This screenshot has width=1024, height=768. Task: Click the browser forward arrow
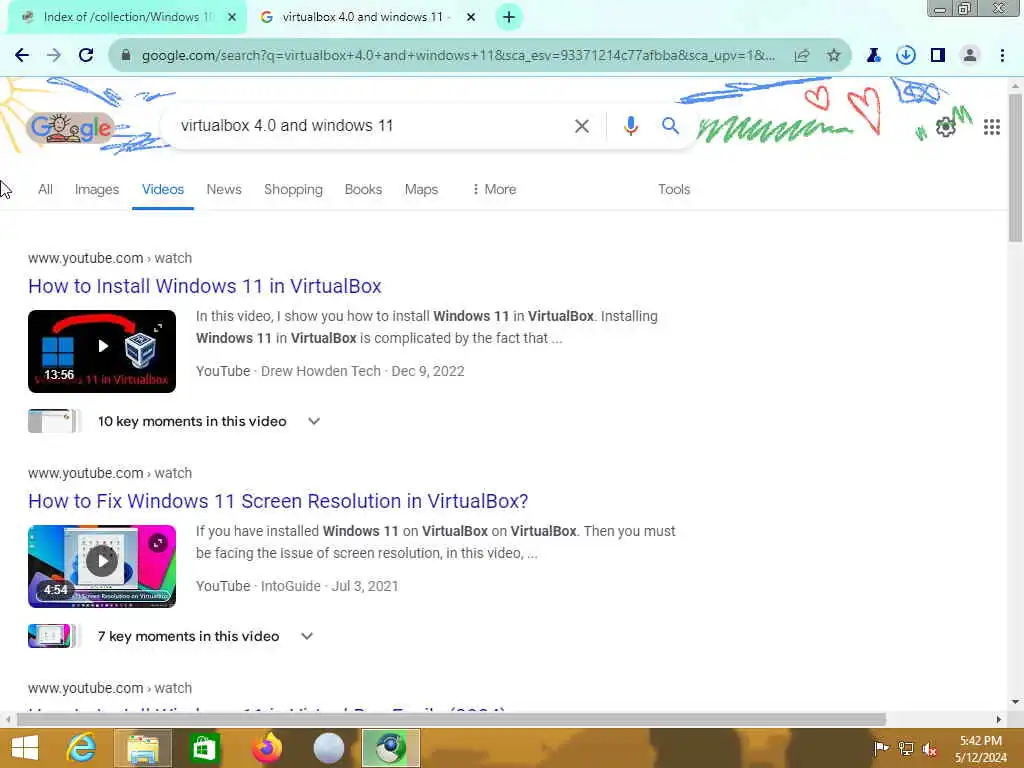point(54,56)
